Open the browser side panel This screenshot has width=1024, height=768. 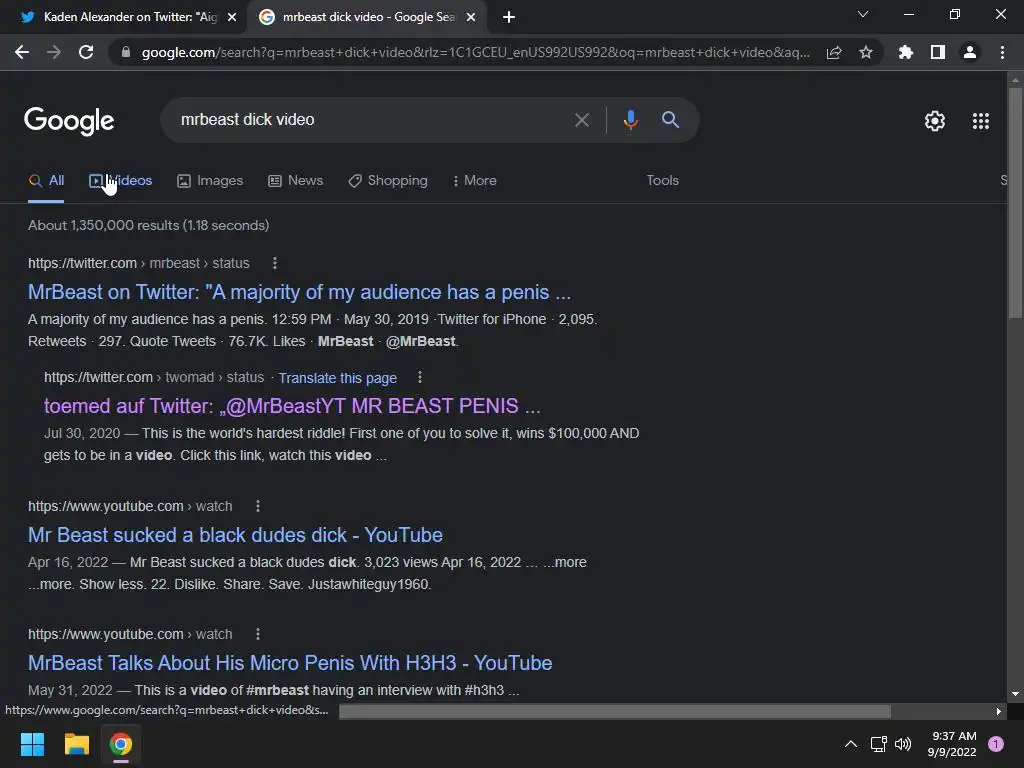(x=938, y=52)
